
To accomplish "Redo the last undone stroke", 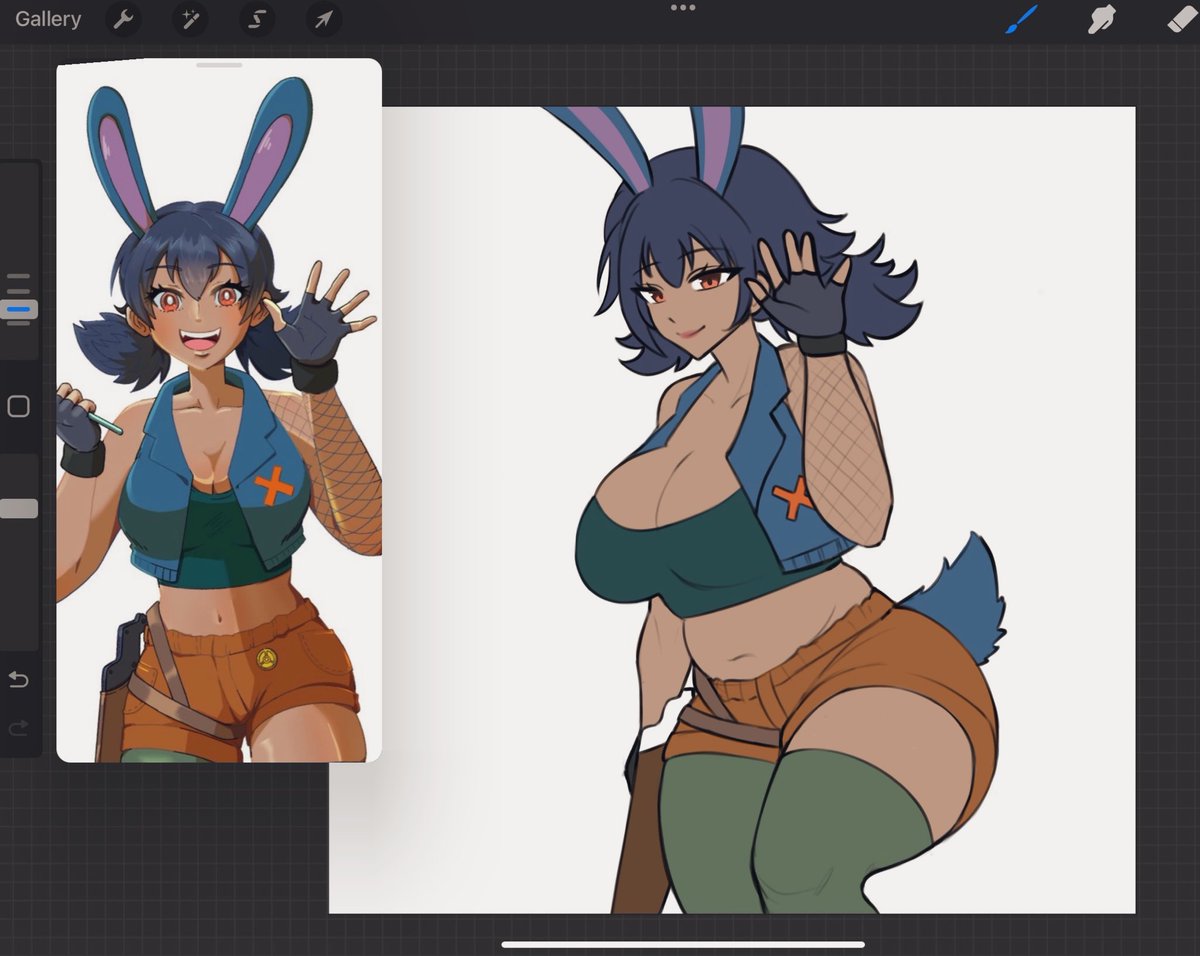I will click(x=18, y=729).
